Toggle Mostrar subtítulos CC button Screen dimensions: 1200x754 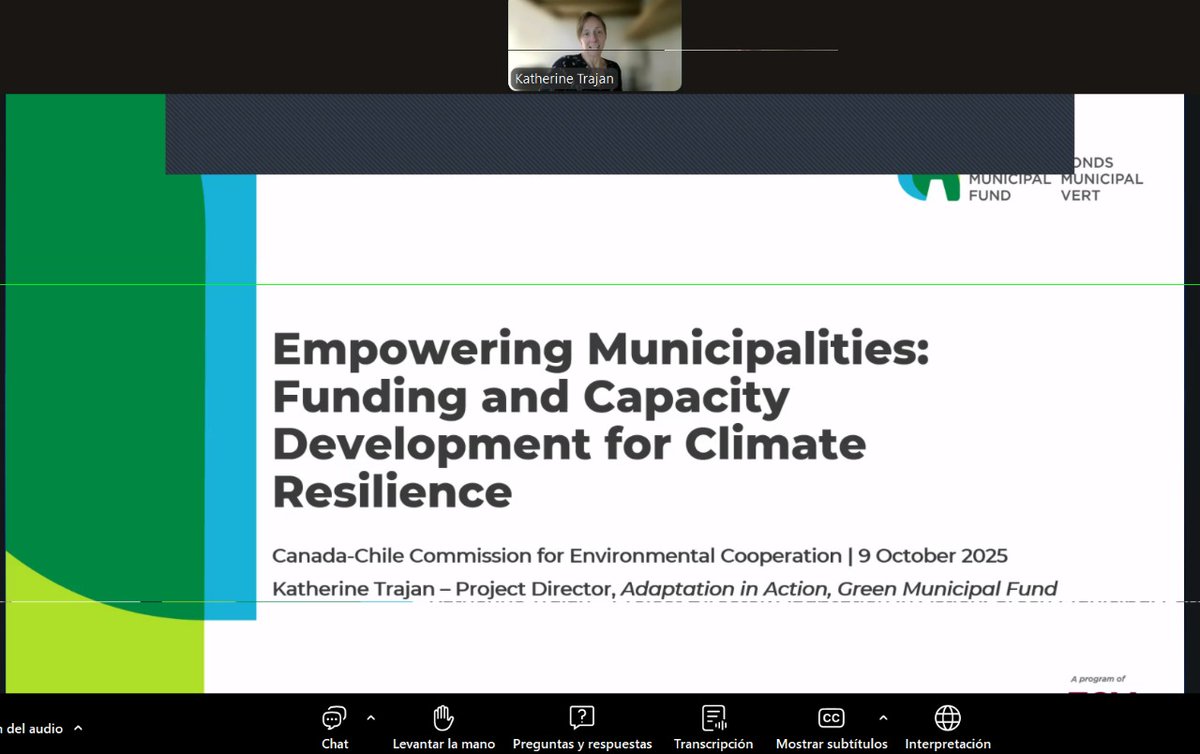click(831, 726)
